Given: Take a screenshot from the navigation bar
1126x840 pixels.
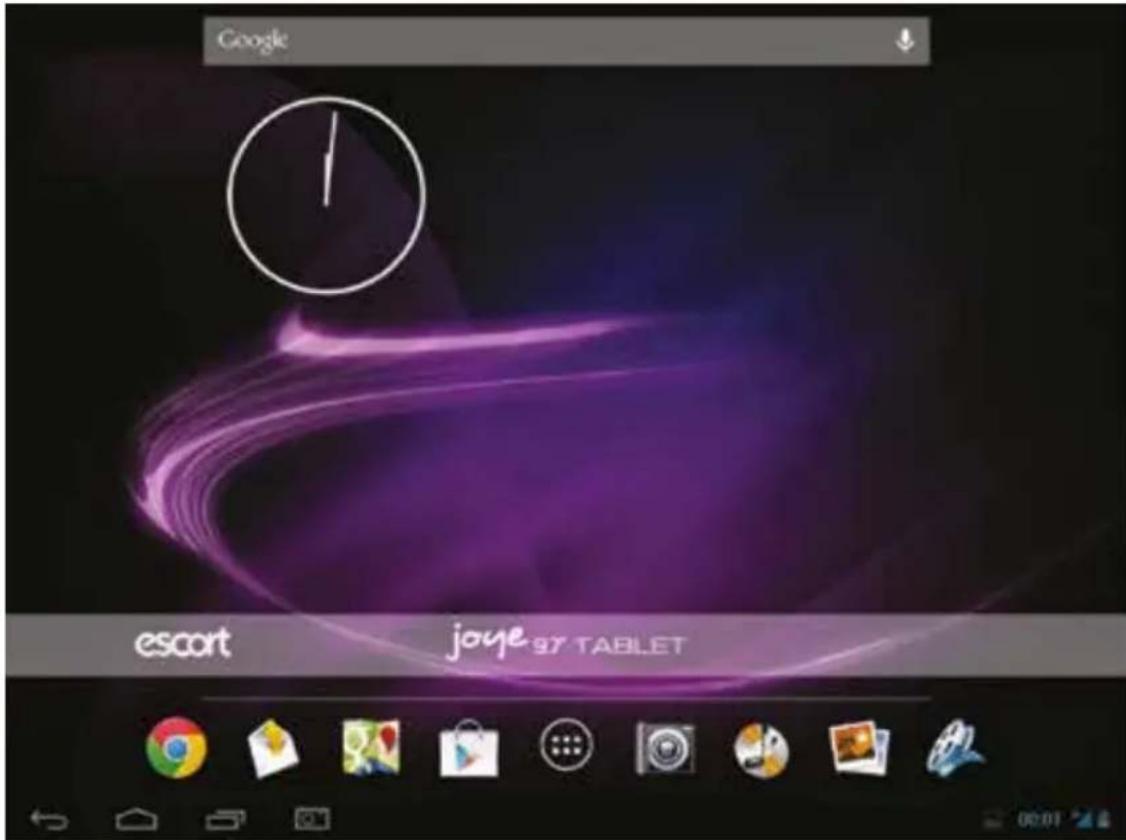Looking at the screenshot, I should point(312,818).
